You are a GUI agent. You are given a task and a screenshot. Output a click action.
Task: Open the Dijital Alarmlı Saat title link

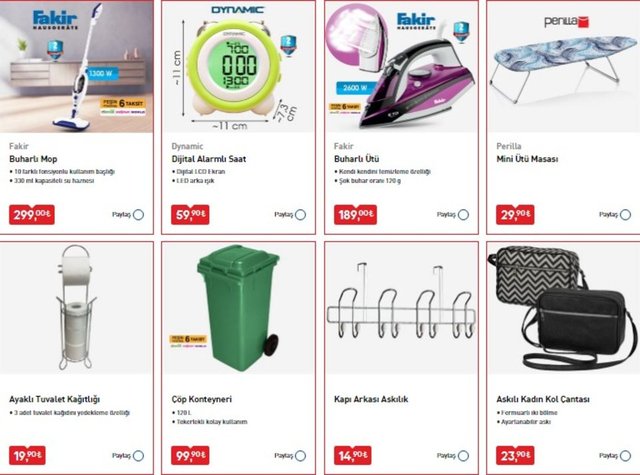[209, 159]
